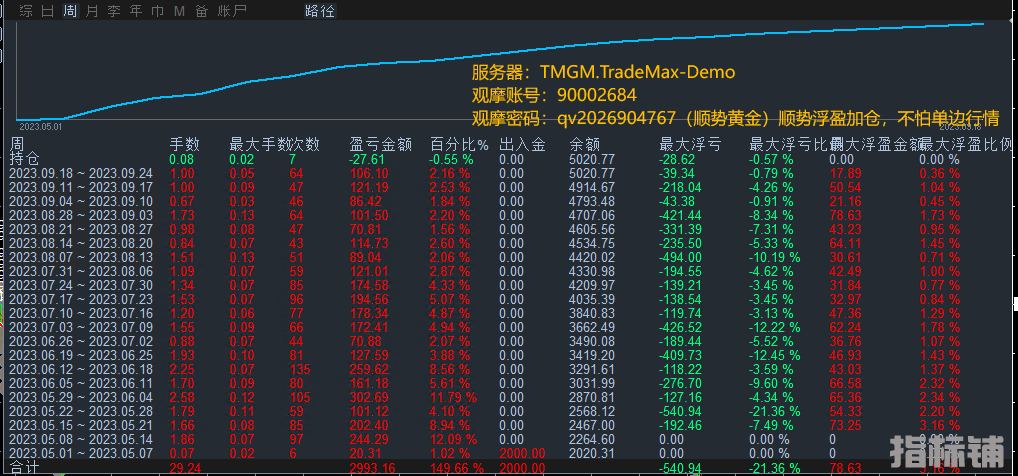The width and height of the screenshot is (1018, 476).
Task: Open the 币 currency tab
Action: tap(157, 10)
